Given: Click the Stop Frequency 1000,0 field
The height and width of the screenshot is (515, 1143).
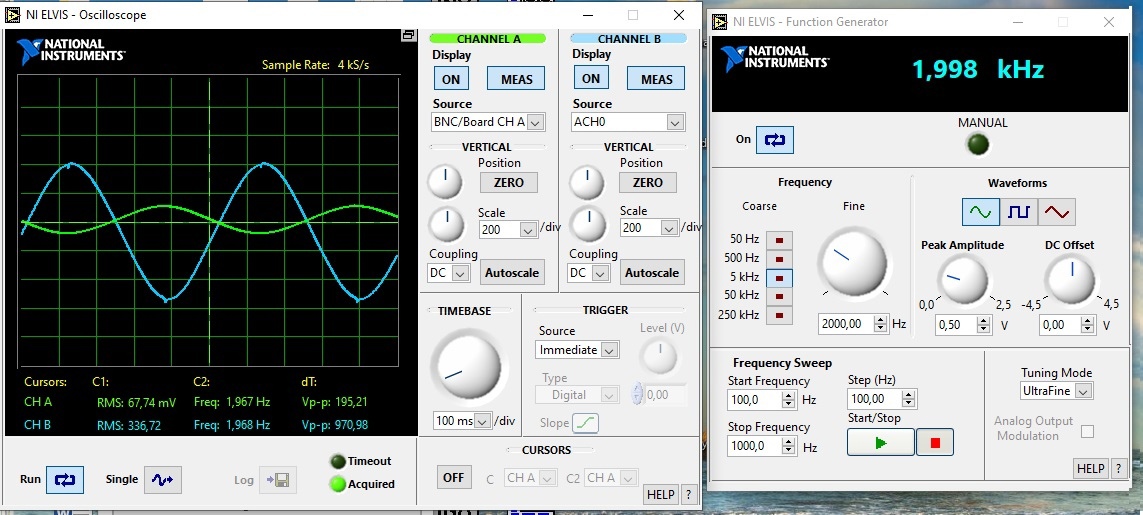Looking at the screenshot, I should pyautogui.click(x=754, y=446).
